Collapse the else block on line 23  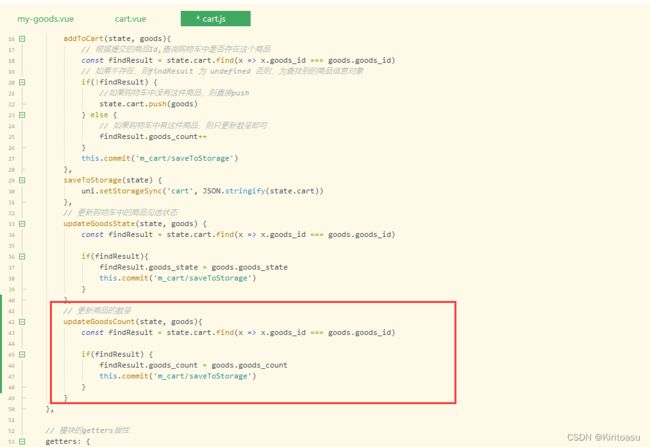pyautogui.click(x=22, y=115)
